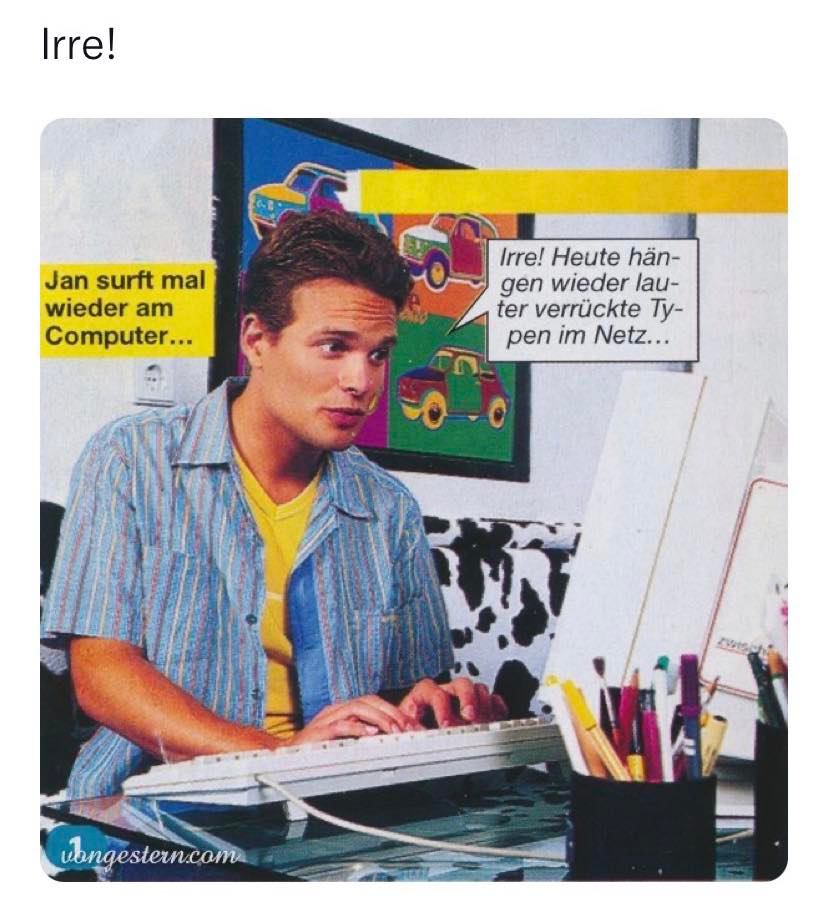Click the speech bubble with "Irre! Heute" text
814x909 pixels.
[592, 298]
